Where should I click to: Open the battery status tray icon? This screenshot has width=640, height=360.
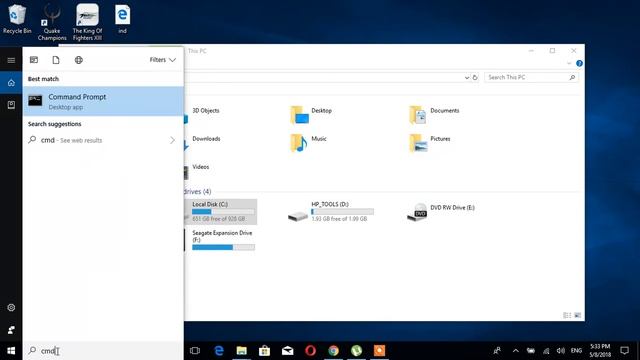click(531, 351)
